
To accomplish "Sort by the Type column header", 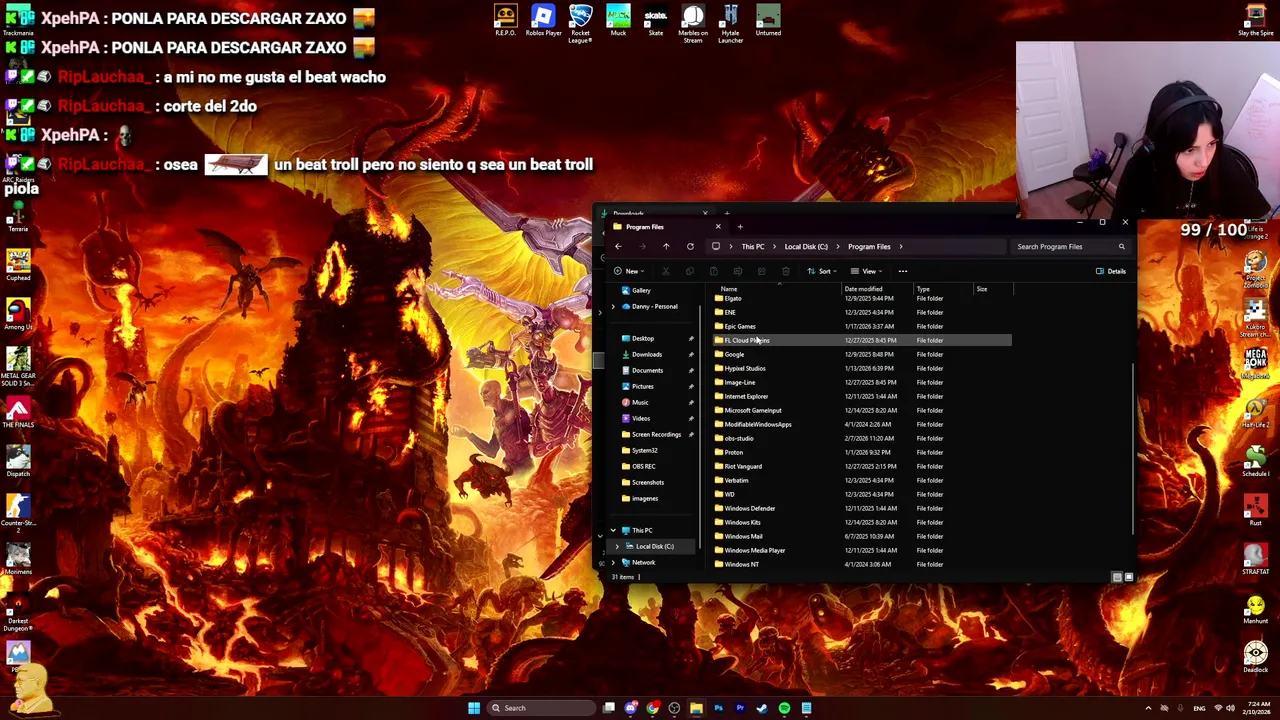I will pyautogui.click(x=923, y=289).
